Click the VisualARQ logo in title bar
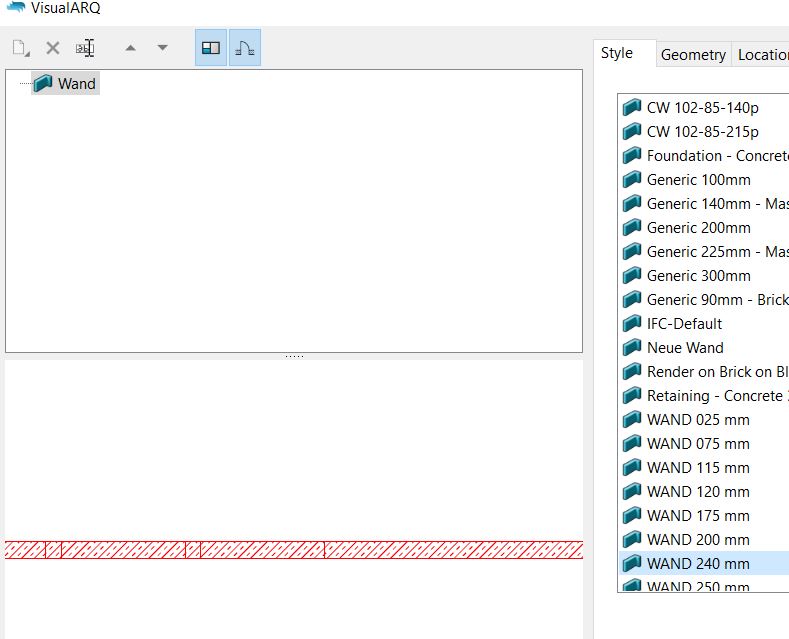This screenshot has height=639, width=789. pyautogui.click(x=16, y=7)
